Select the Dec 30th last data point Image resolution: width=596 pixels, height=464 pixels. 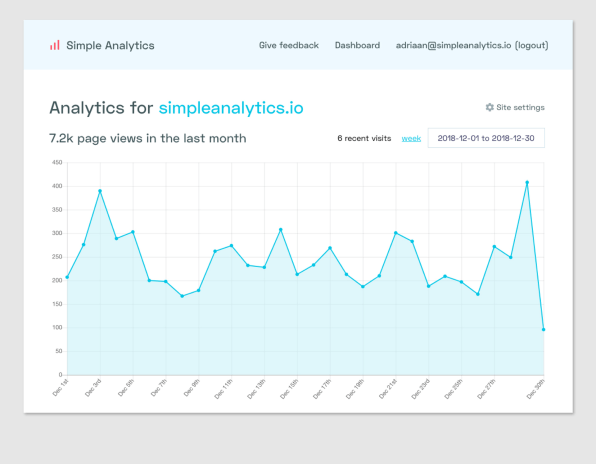544,329
